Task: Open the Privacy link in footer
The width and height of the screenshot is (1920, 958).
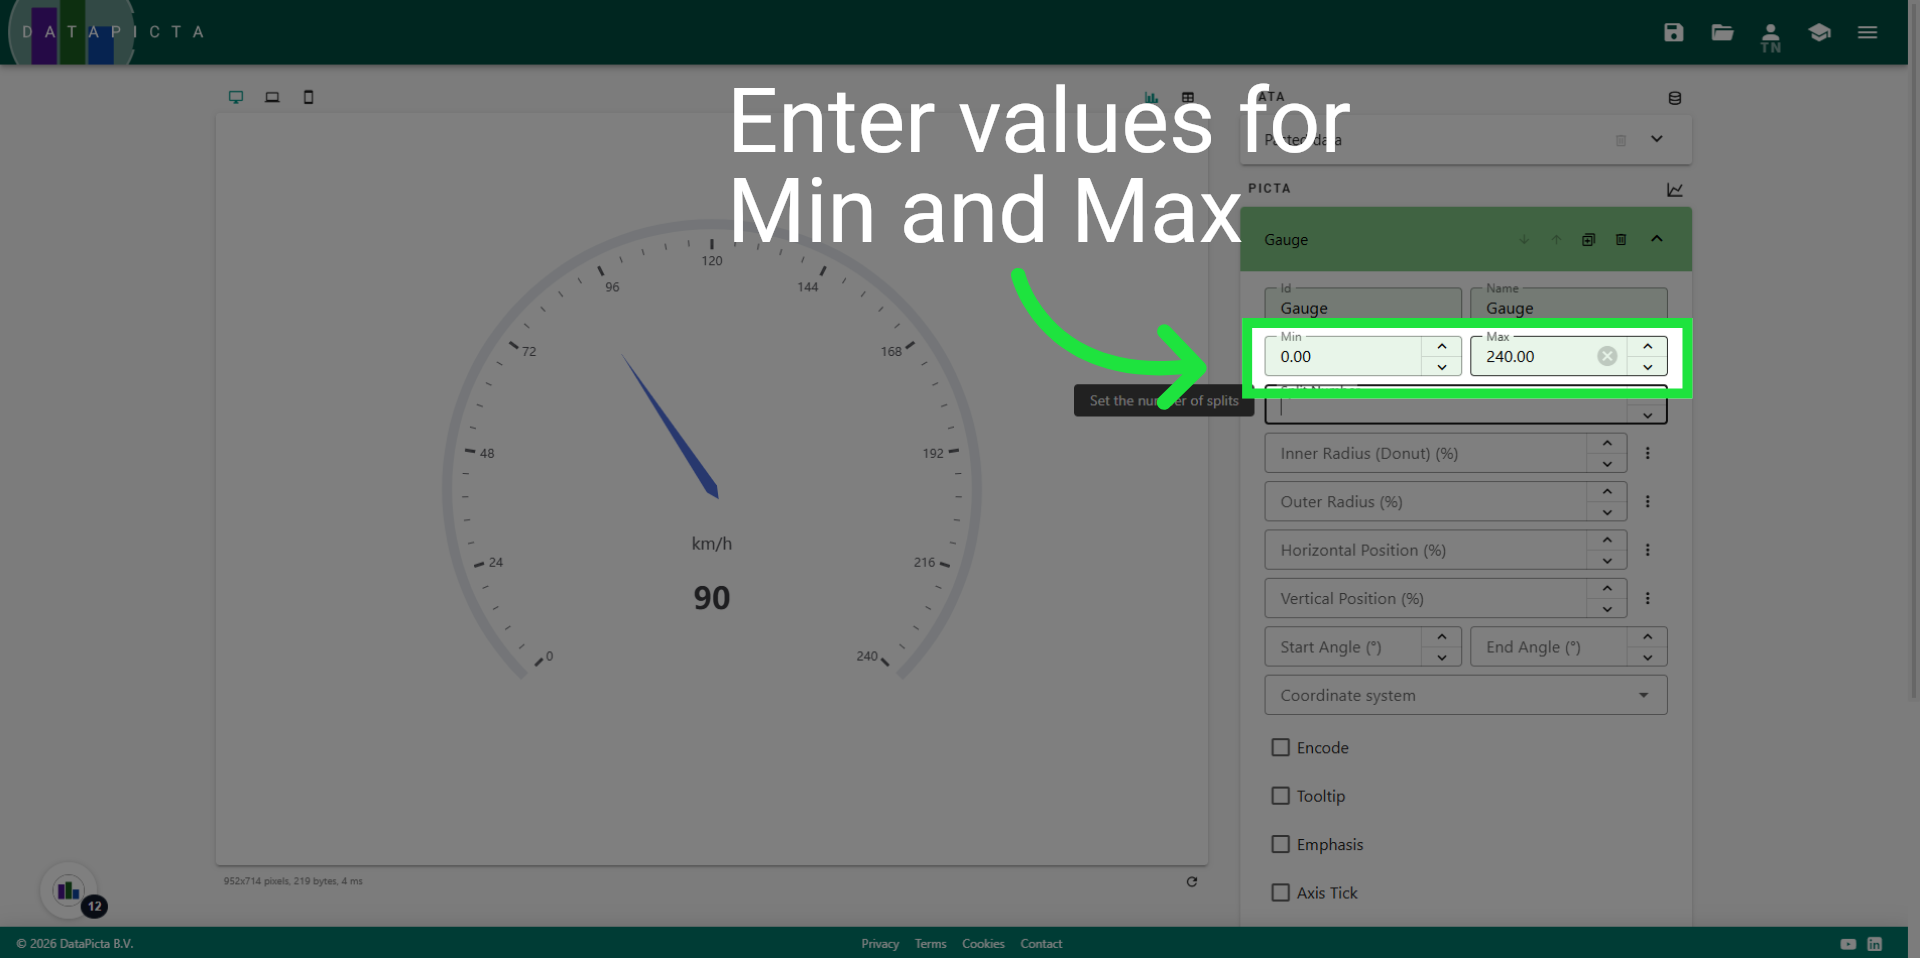Action: coord(880,944)
